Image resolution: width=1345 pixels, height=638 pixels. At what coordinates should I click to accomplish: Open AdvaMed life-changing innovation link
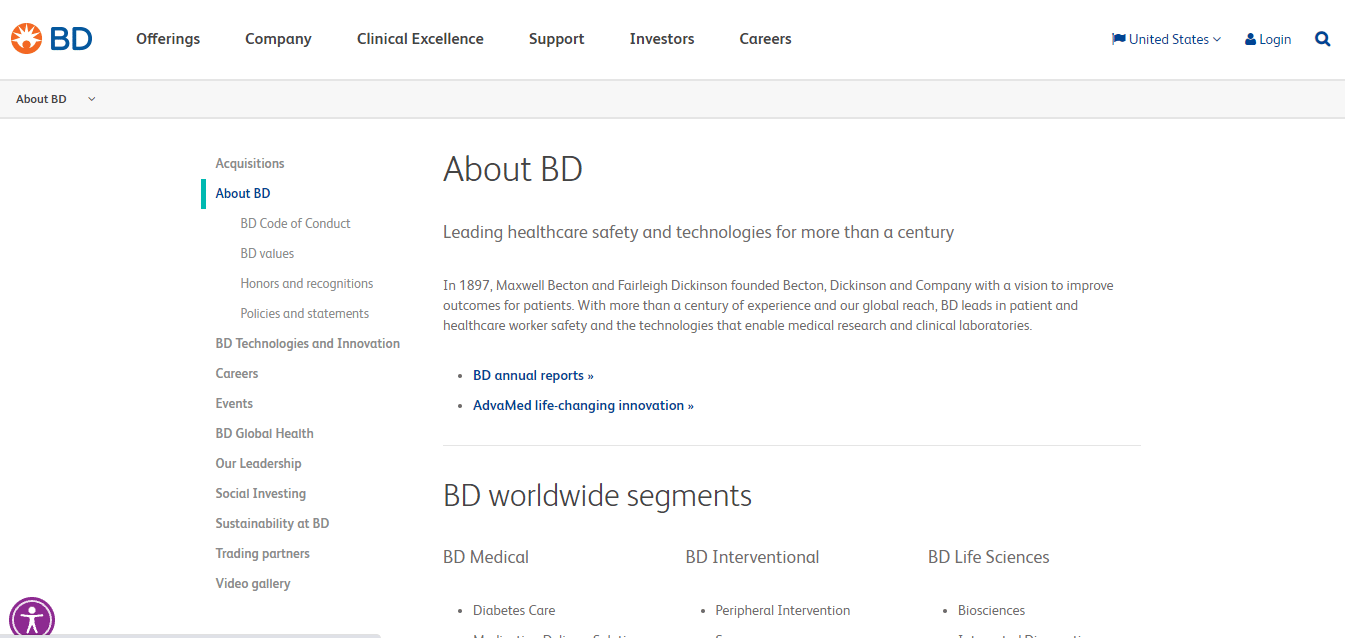[583, 406]
